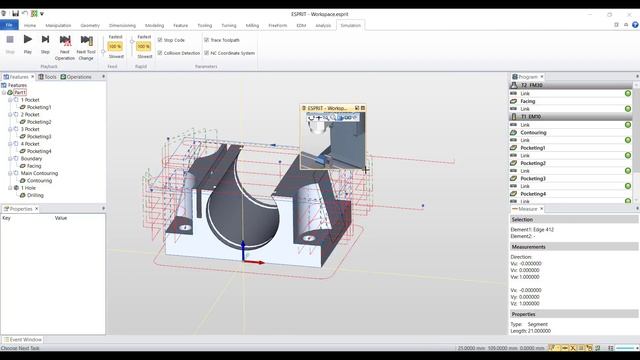The width and height of the screenshot is (640, 360).
Task: Click the Step playback icon
Action: [x=45, y=40]
